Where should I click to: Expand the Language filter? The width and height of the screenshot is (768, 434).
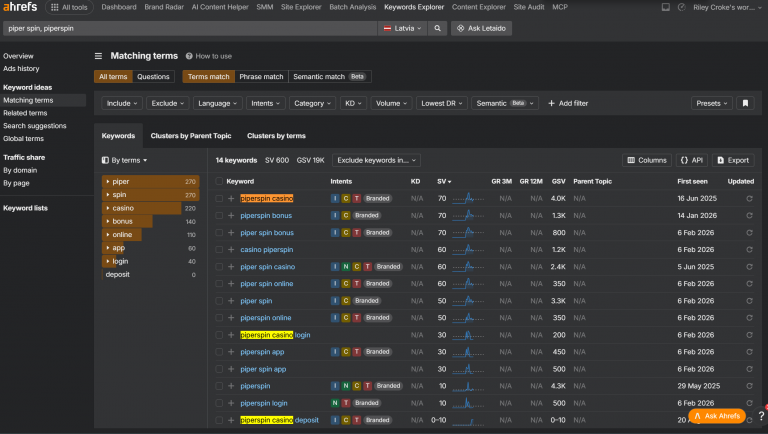tap(217, 103)
